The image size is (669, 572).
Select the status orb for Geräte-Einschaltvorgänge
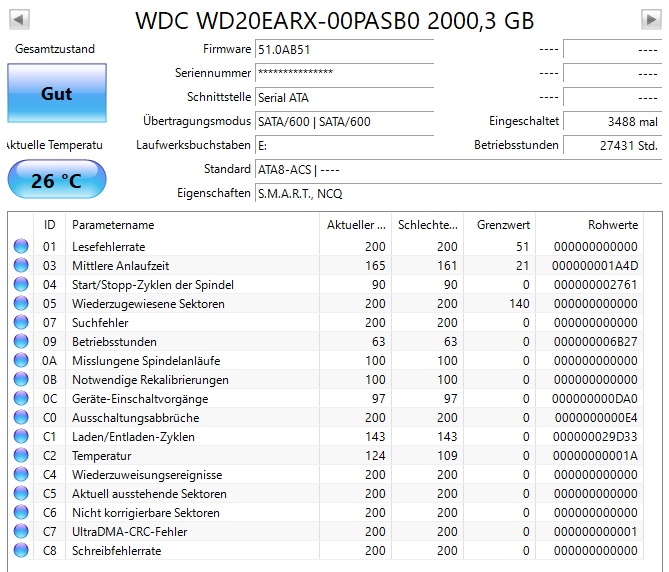tap(21, 398)
